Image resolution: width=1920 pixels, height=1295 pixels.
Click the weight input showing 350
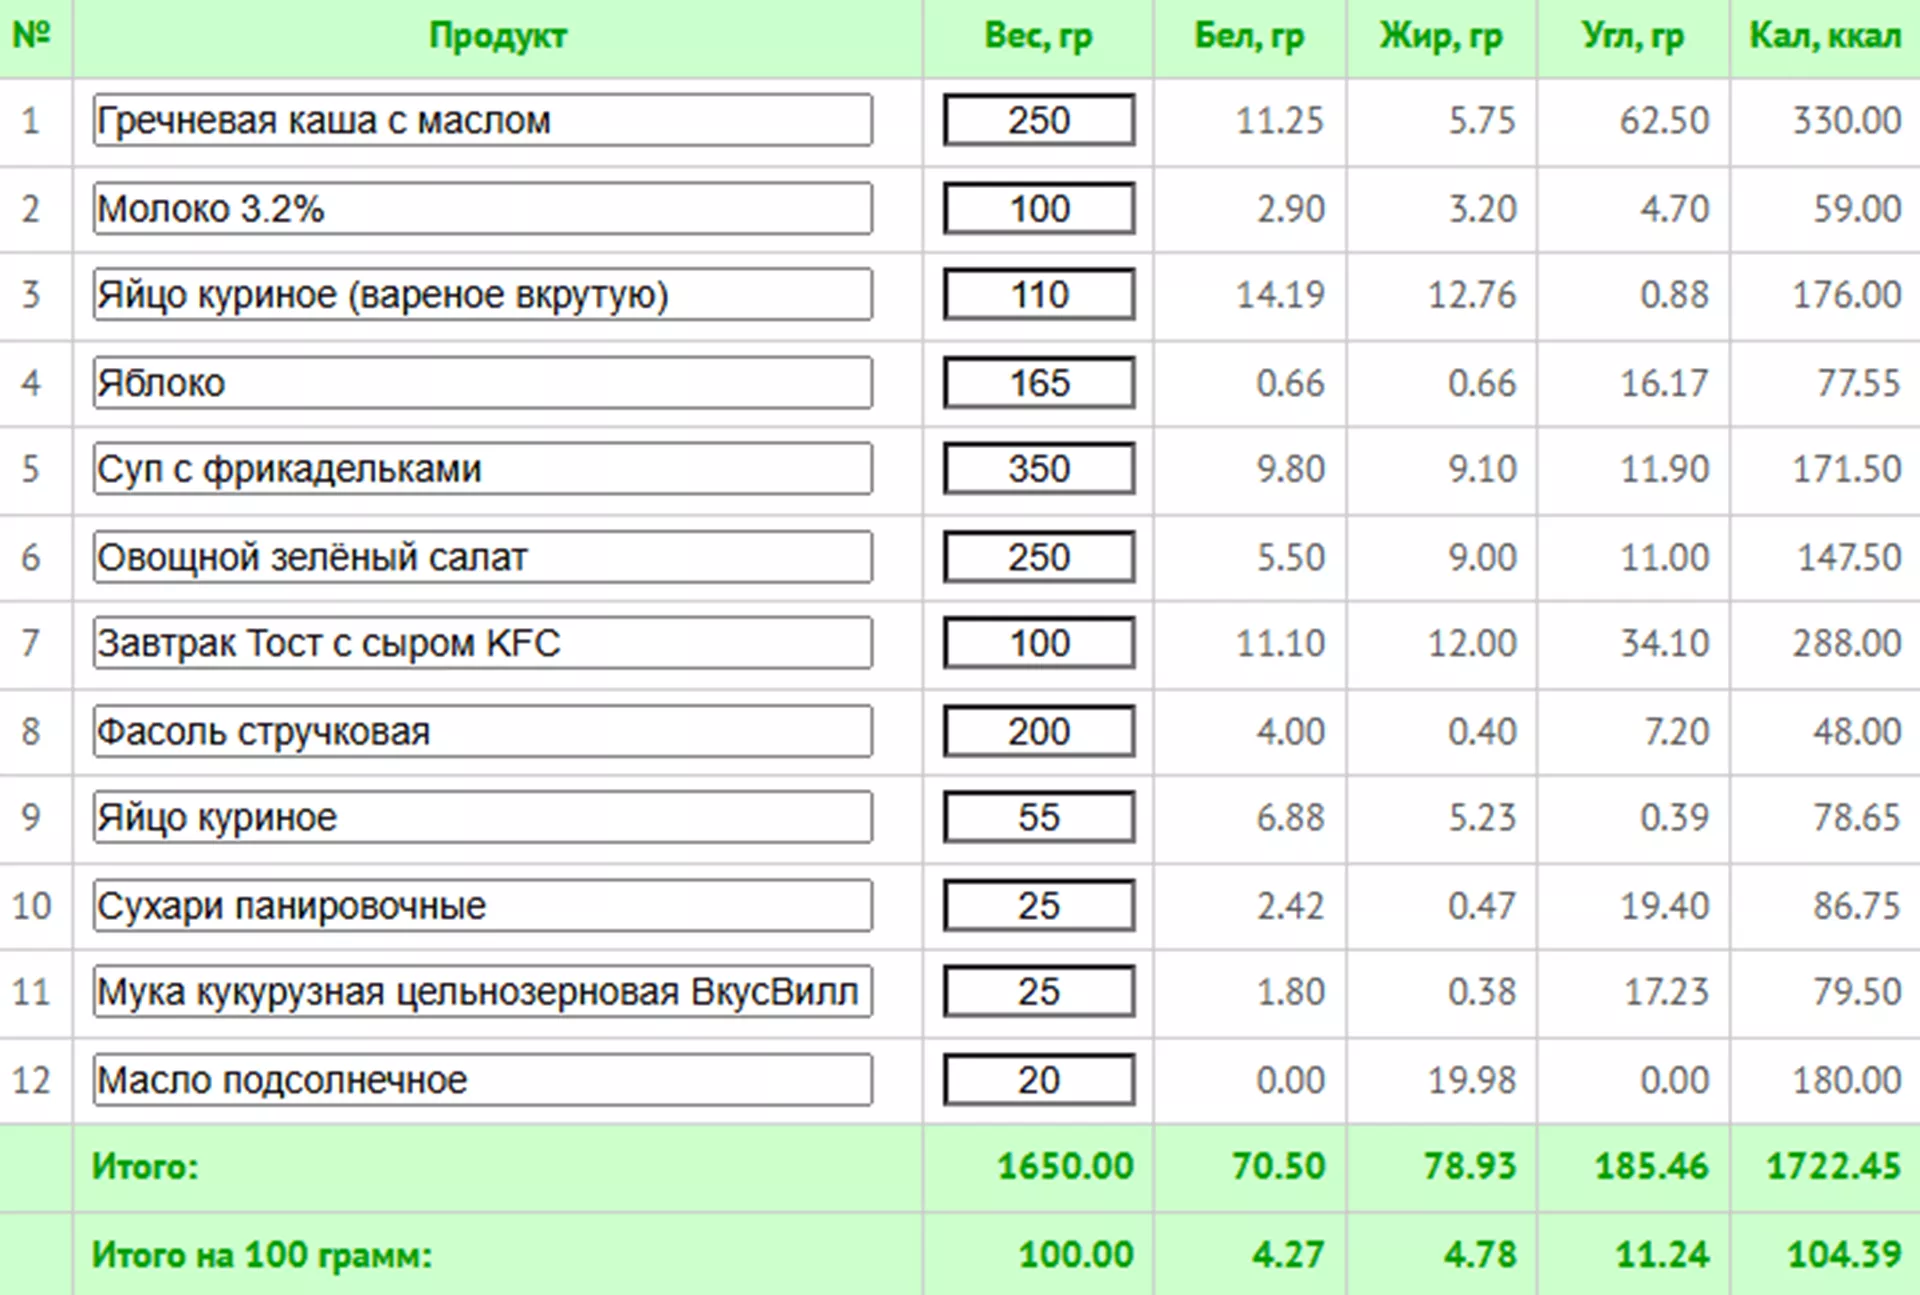point(1038,468)
